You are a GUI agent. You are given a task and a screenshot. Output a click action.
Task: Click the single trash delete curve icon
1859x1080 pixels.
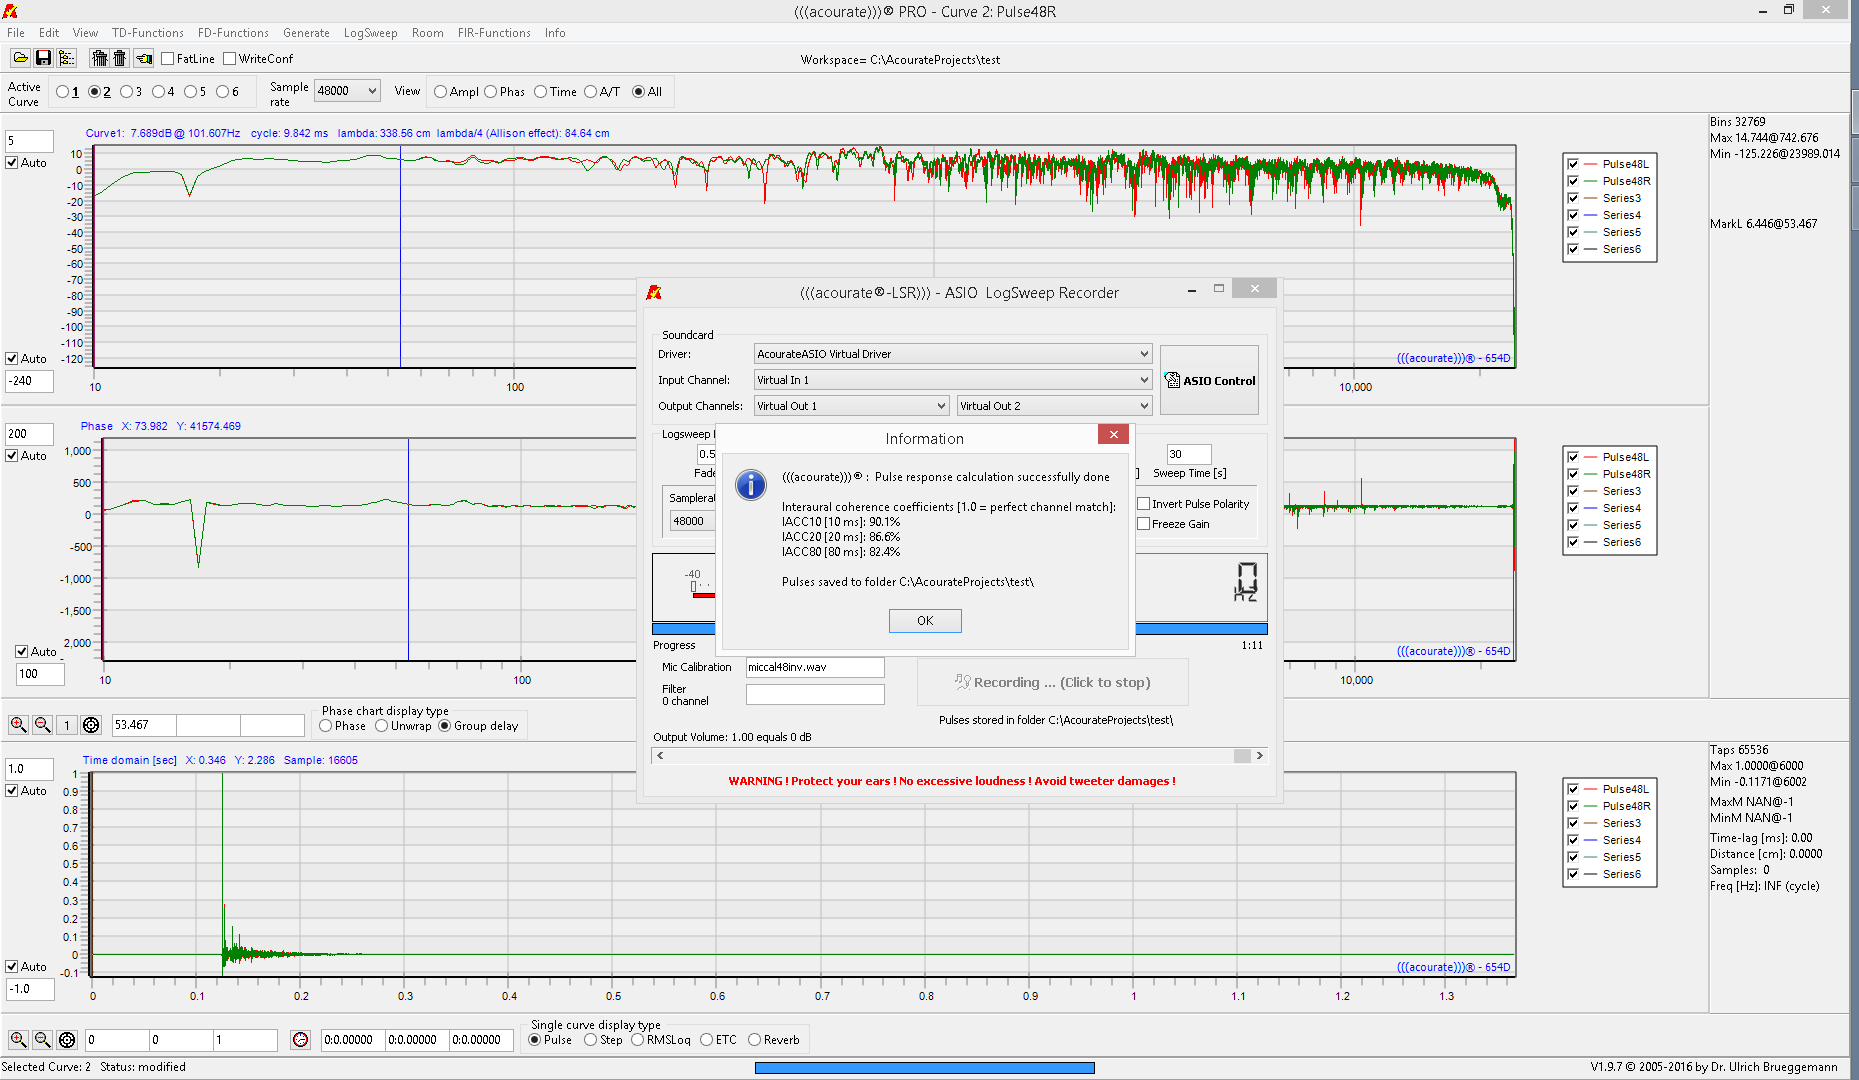[x=120, y=58]
